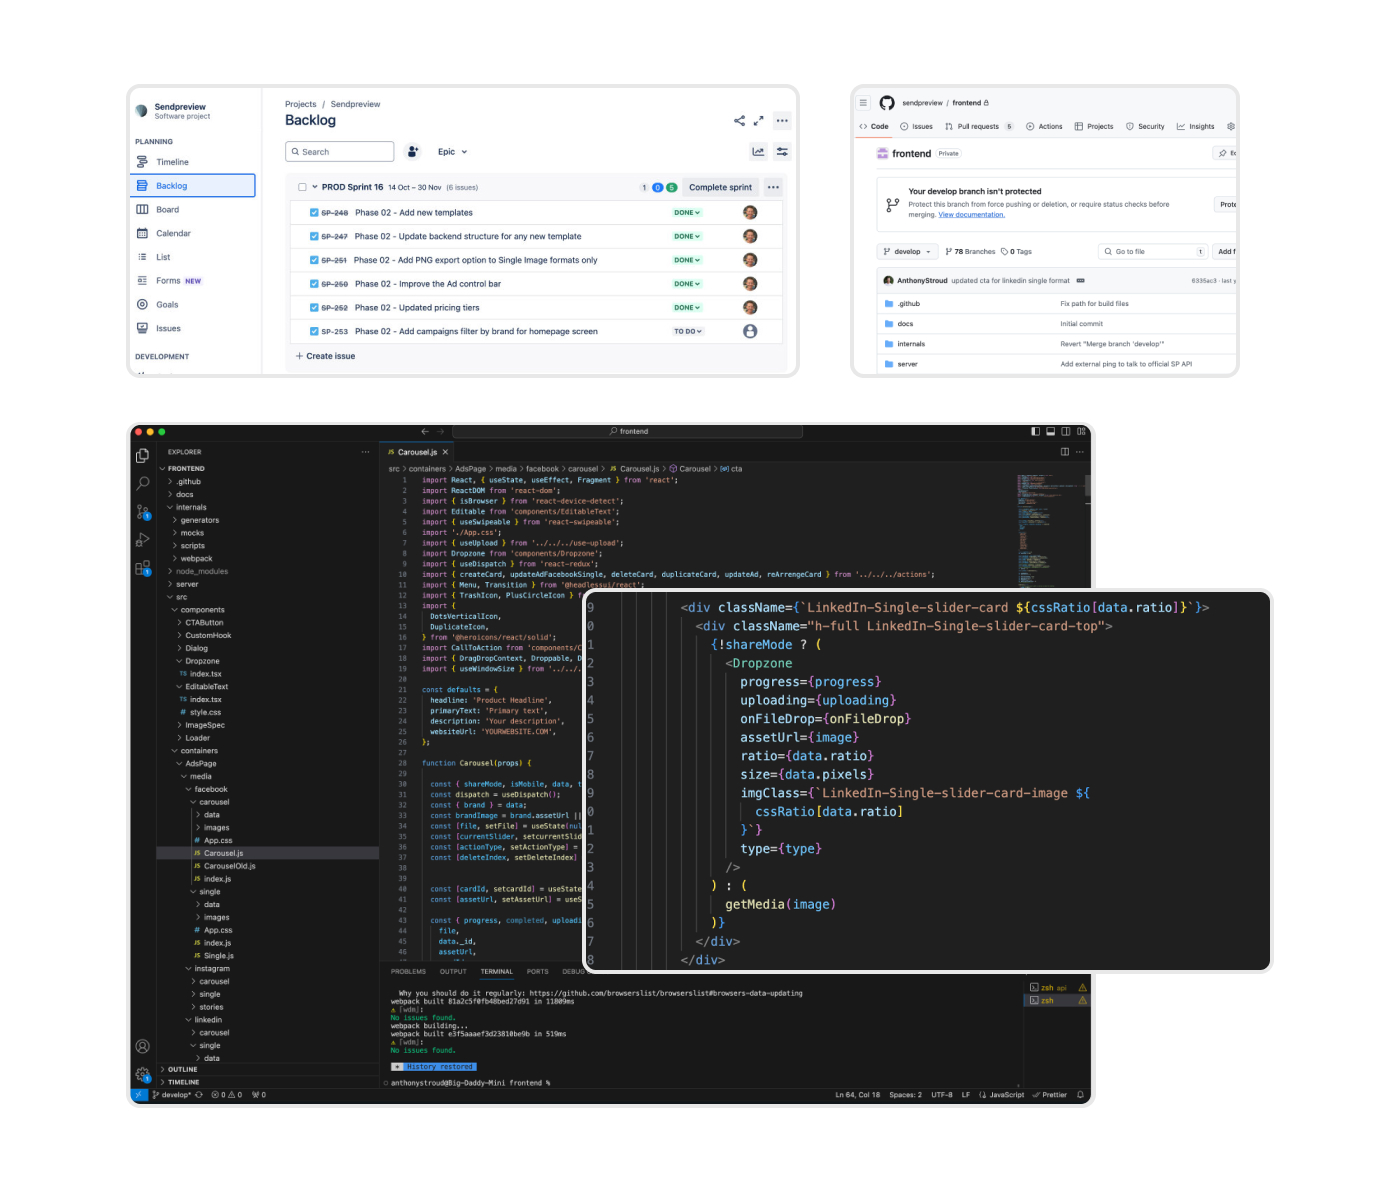The image size is (1400, 1190).
Task: Expand the node_modules folder in Explorer
Action: (x=199, y=570)
